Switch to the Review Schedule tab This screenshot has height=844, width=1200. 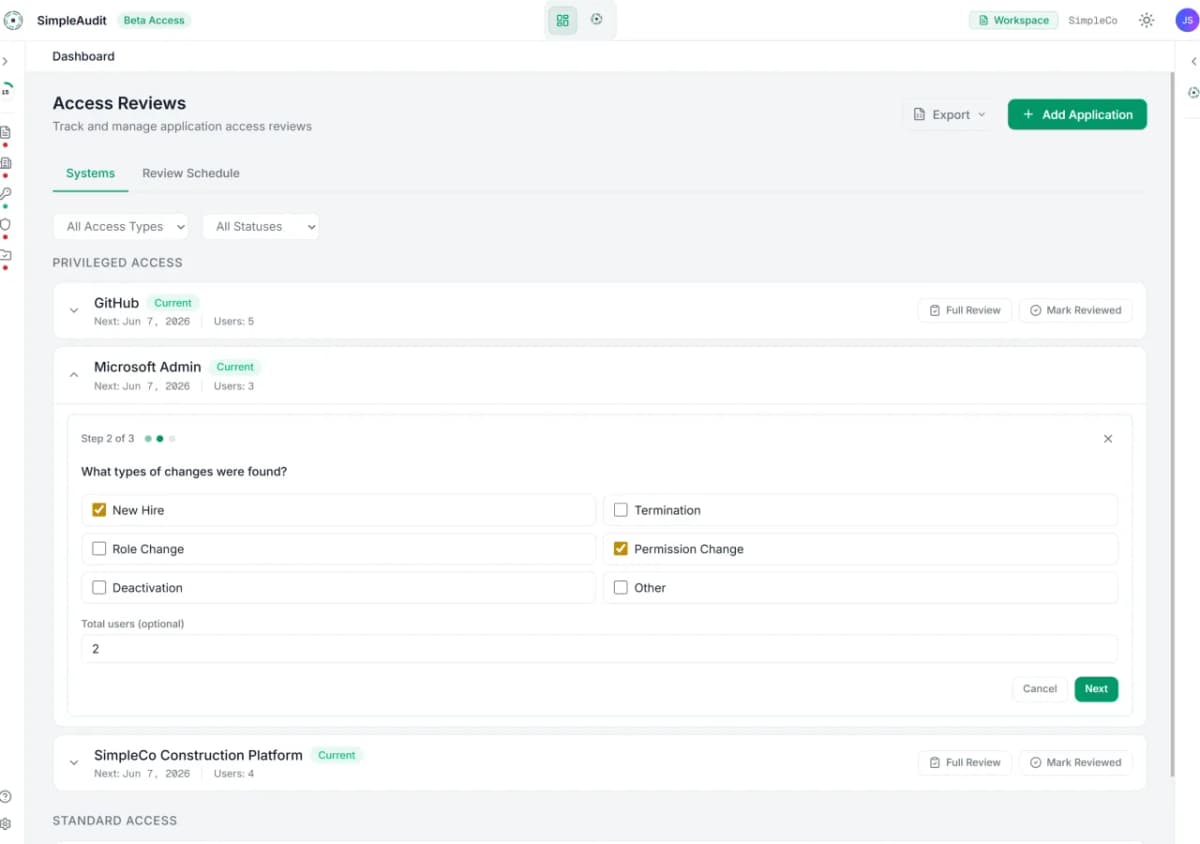pyautogui.click(x=190, y=173)
